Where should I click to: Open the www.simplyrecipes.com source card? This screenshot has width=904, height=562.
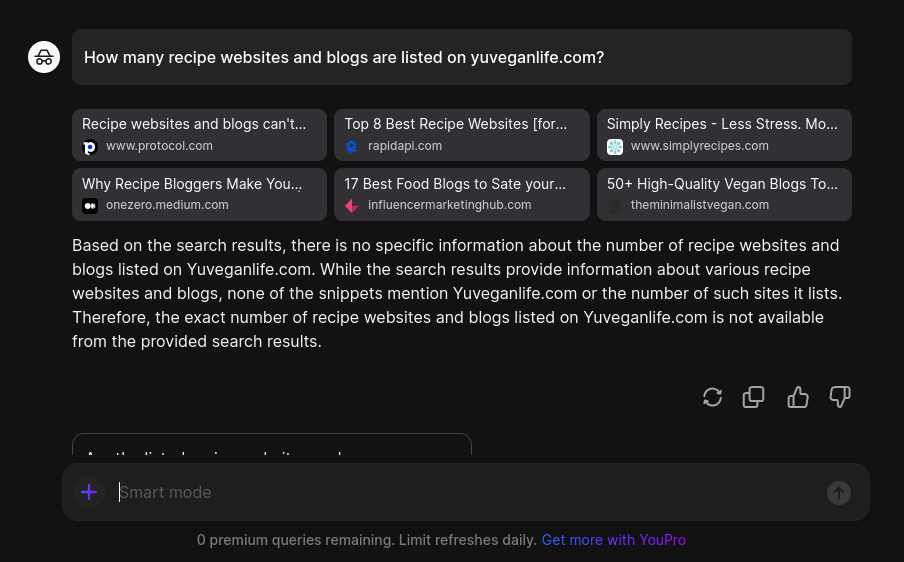(724, 135)
